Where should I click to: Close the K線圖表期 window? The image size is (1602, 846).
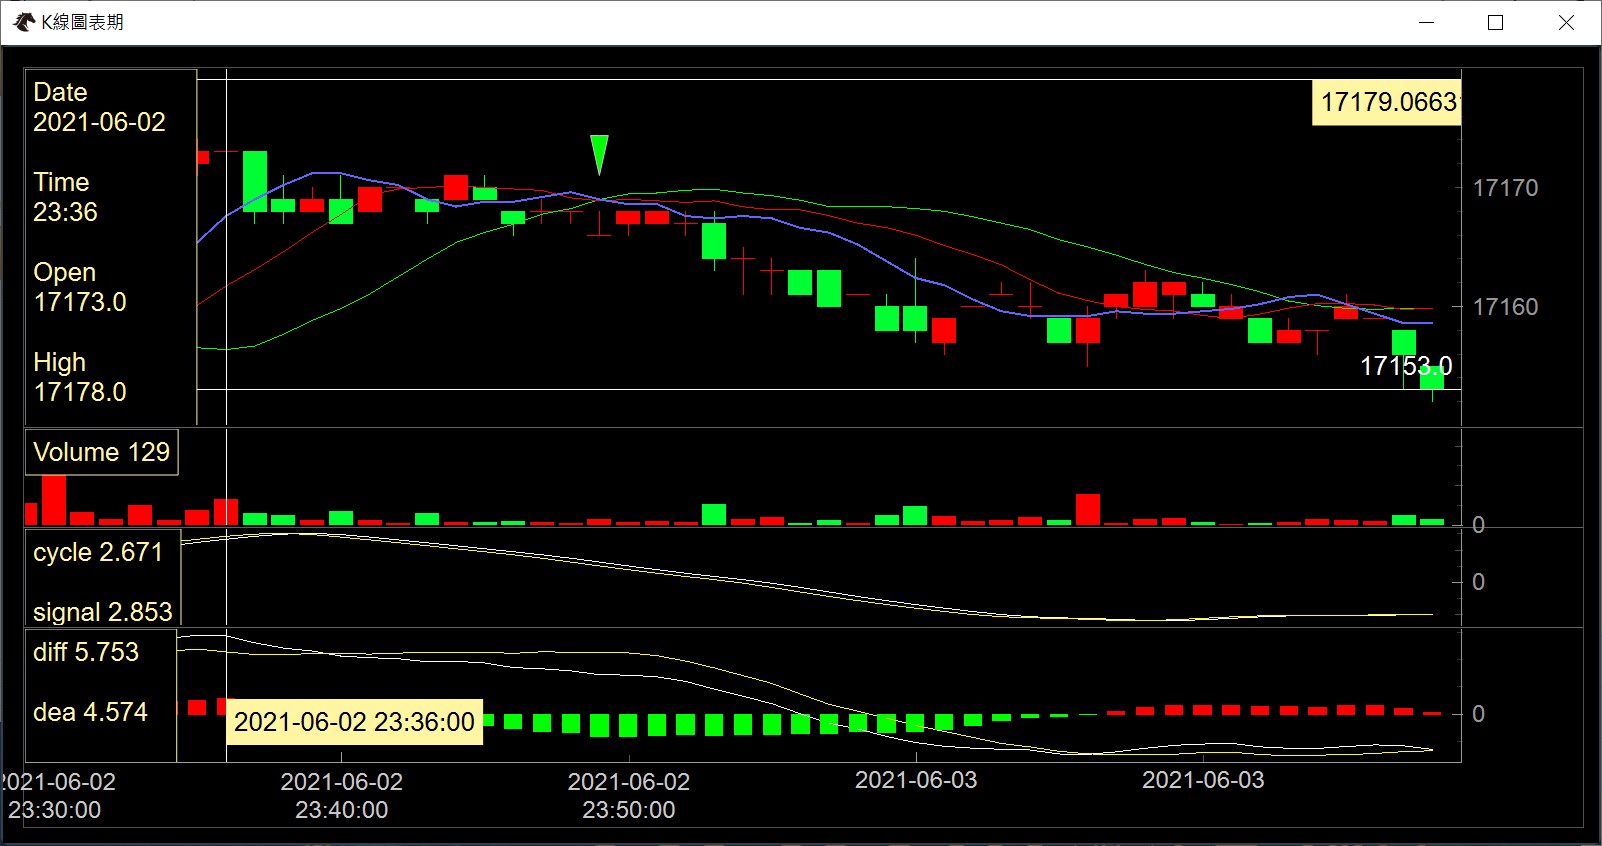(x=1566, y=22)
